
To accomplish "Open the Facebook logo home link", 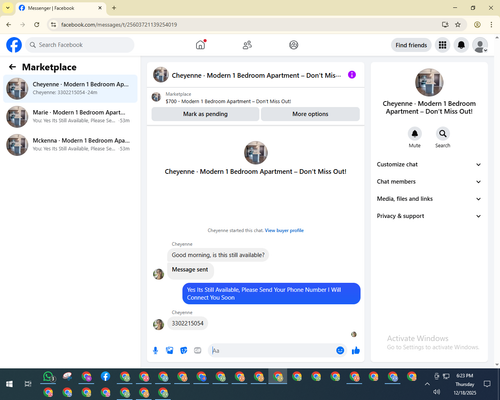I will click(14, 45).
